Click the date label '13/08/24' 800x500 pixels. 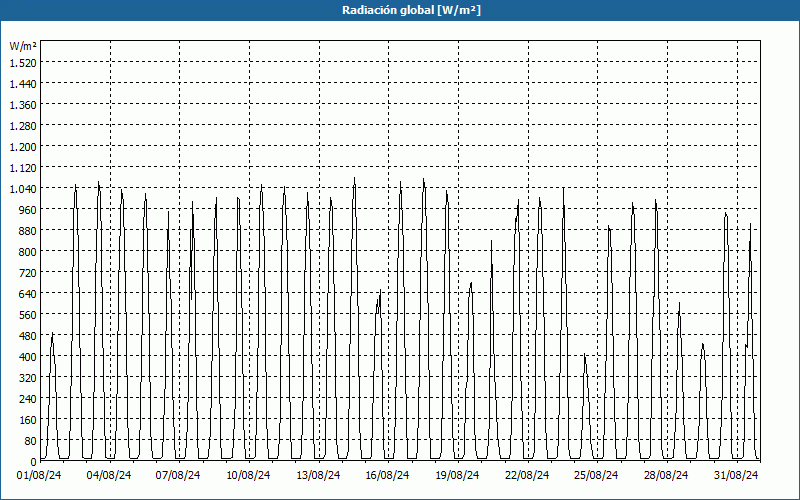pyautogui.click(x=318, y=476)
